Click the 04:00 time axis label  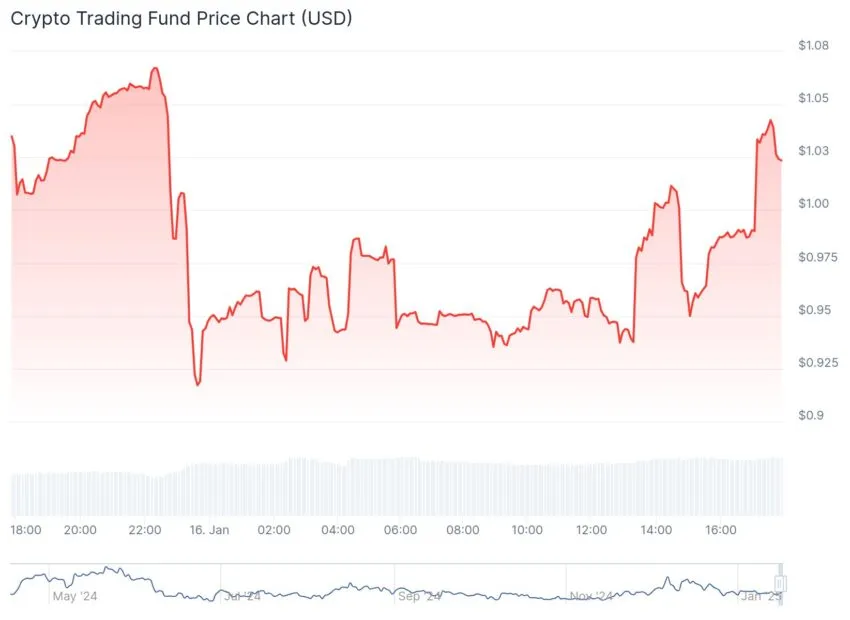(x=338, y=530)
